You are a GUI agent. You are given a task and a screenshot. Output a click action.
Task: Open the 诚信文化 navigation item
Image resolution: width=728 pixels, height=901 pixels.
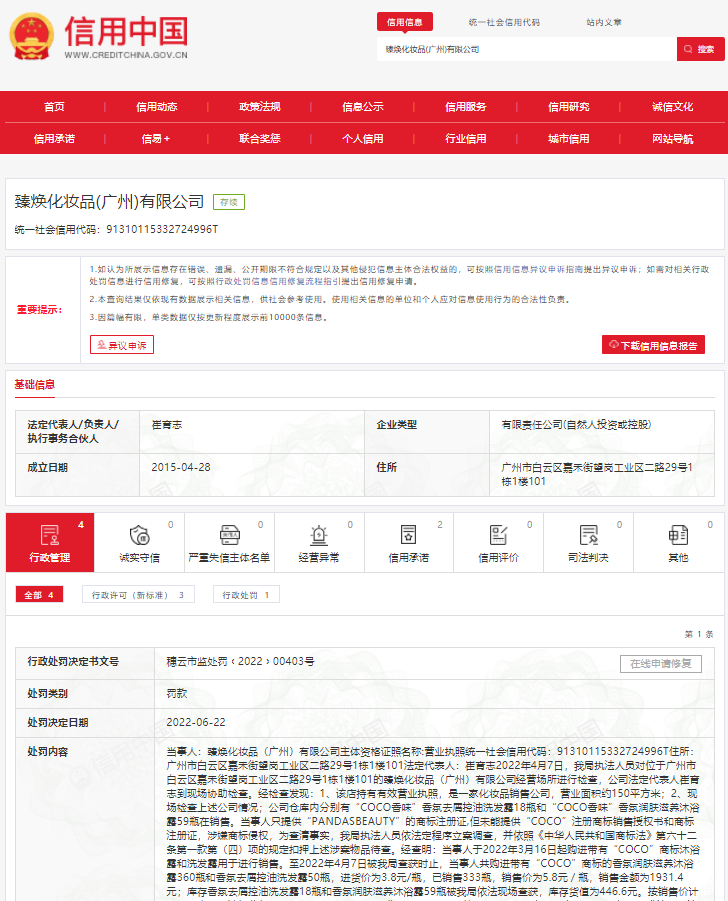[x=672, y=107]
